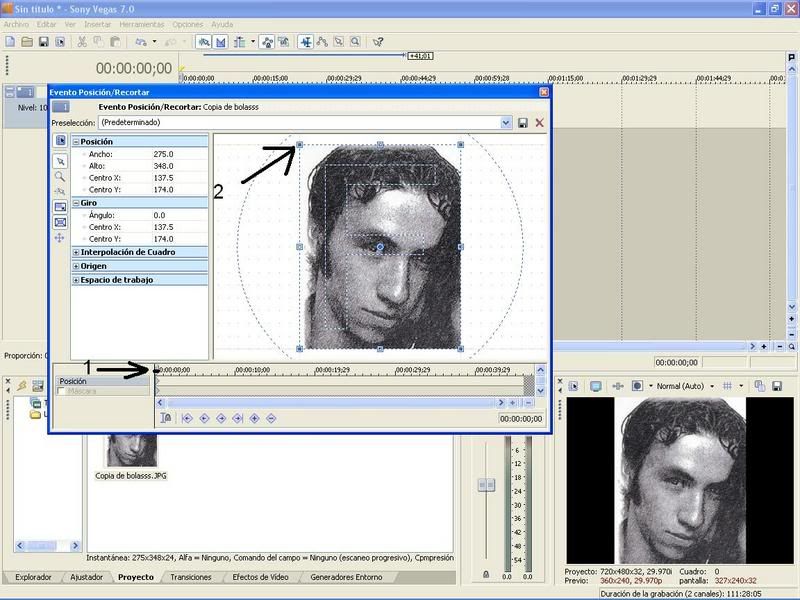800x600 pixels.
Task: Select the Zoom Edit tool in main toolbar
Action: pyautogui.click(x=355, y=42)
